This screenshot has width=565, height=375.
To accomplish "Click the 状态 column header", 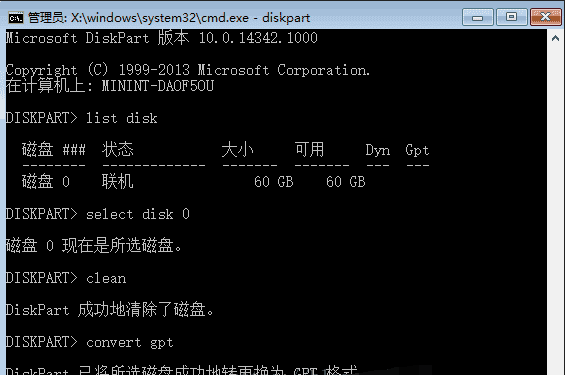I will tap(117, 149).
